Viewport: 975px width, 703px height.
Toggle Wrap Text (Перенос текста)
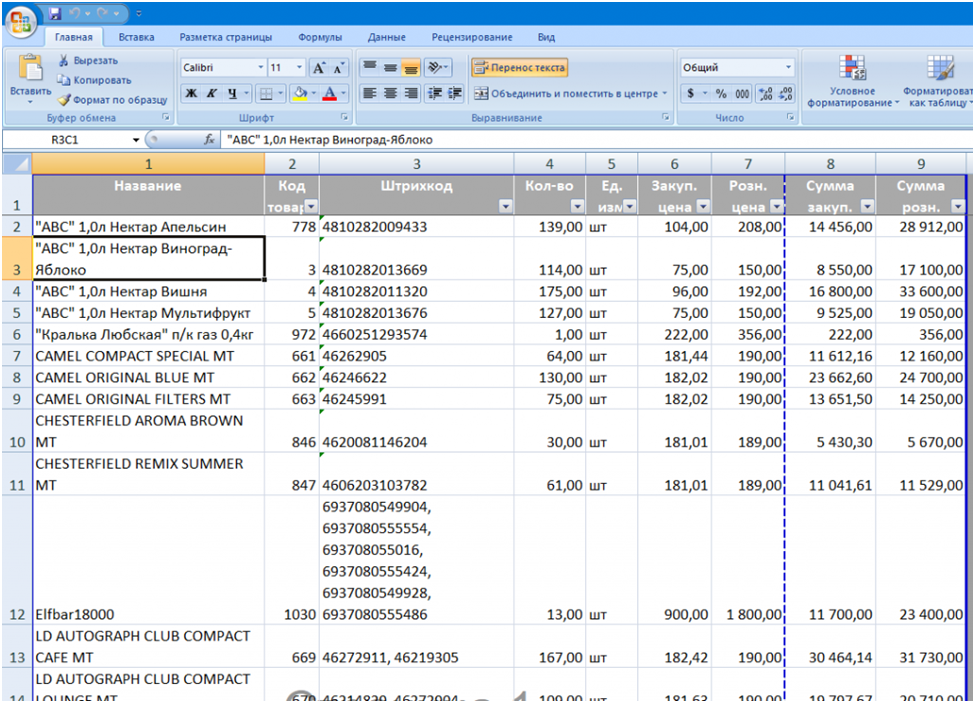(x=519, y=68)
